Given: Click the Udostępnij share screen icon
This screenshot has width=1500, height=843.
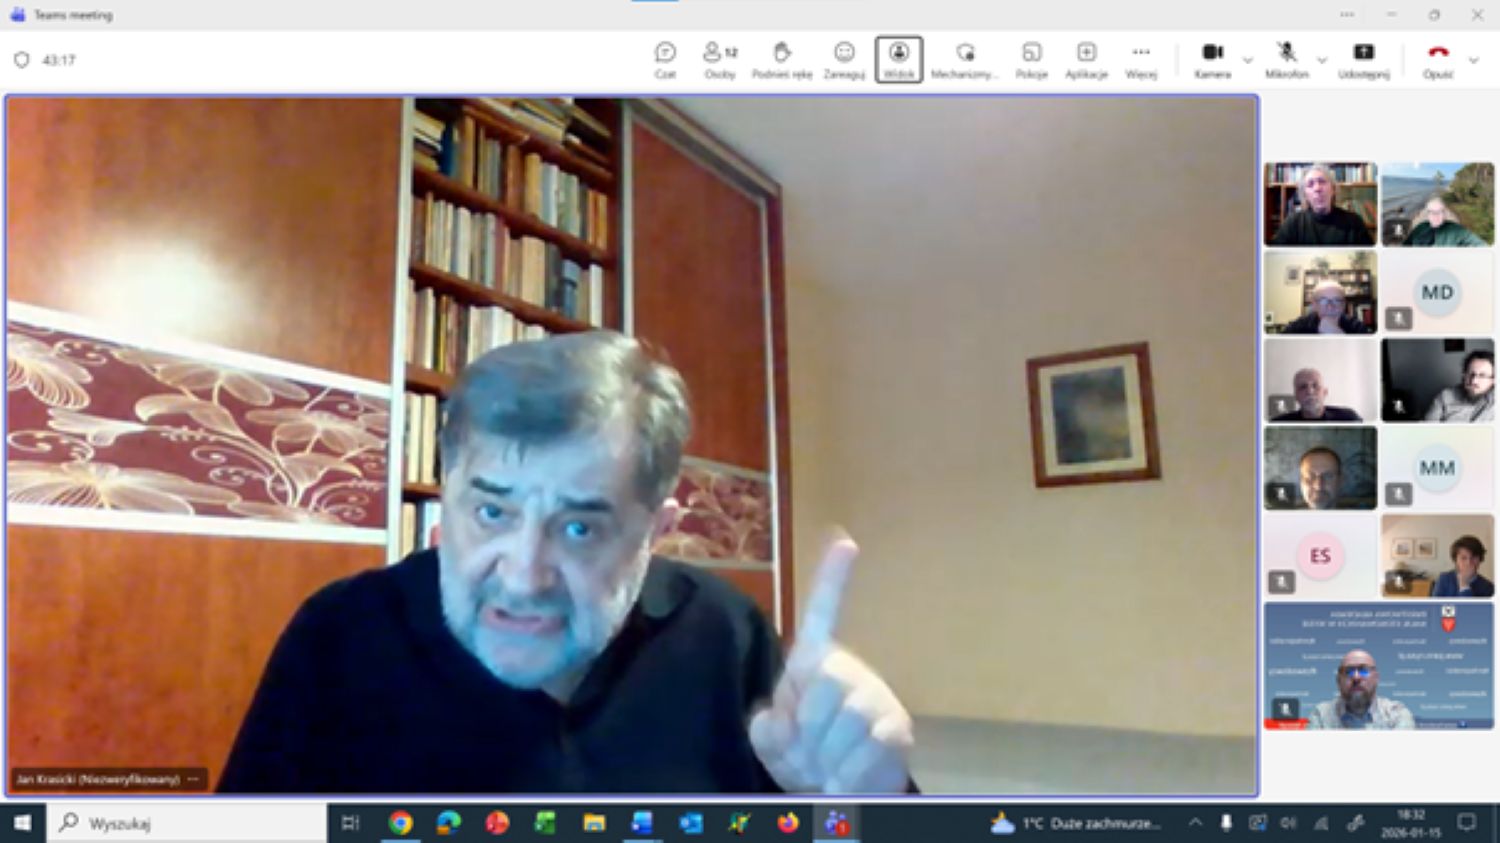Looking at the screenshot, I should click(1363, 59).
